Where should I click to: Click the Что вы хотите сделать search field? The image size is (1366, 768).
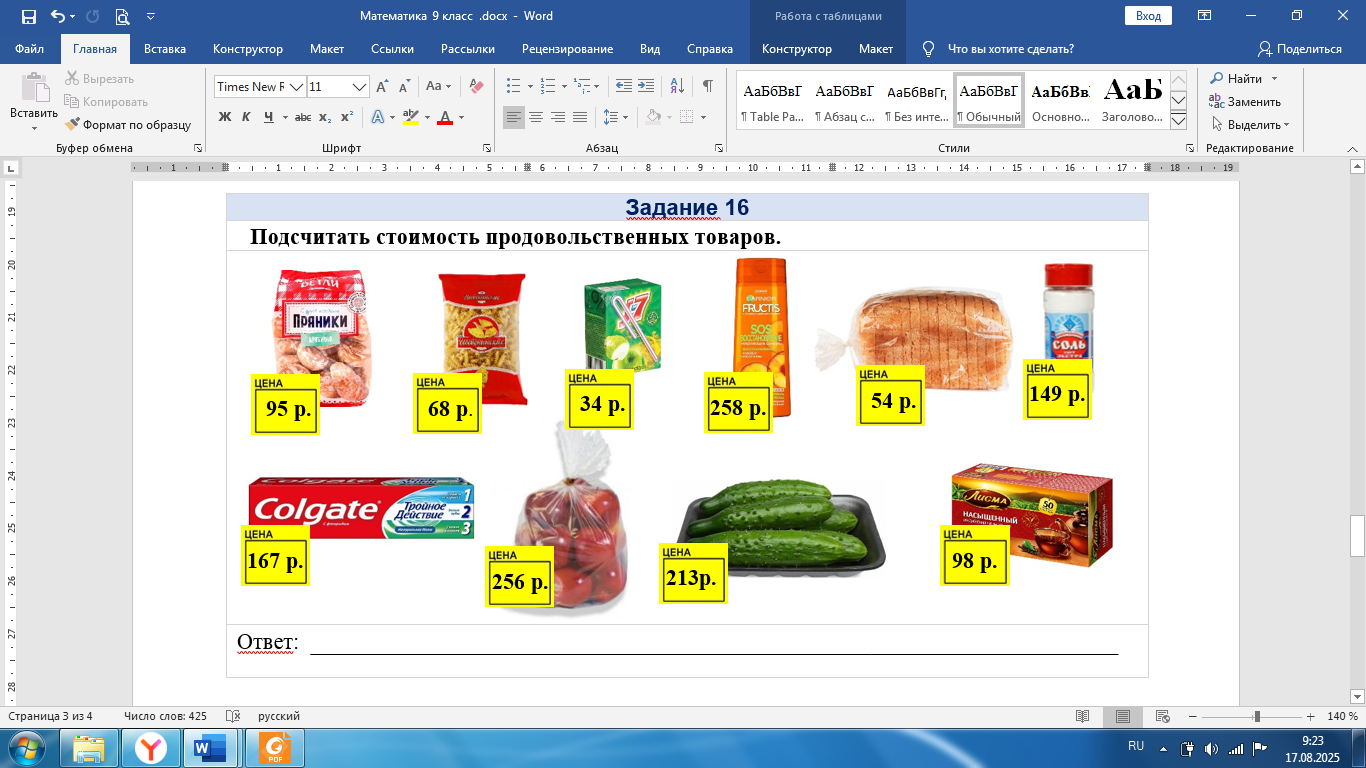coord(1010,49)
